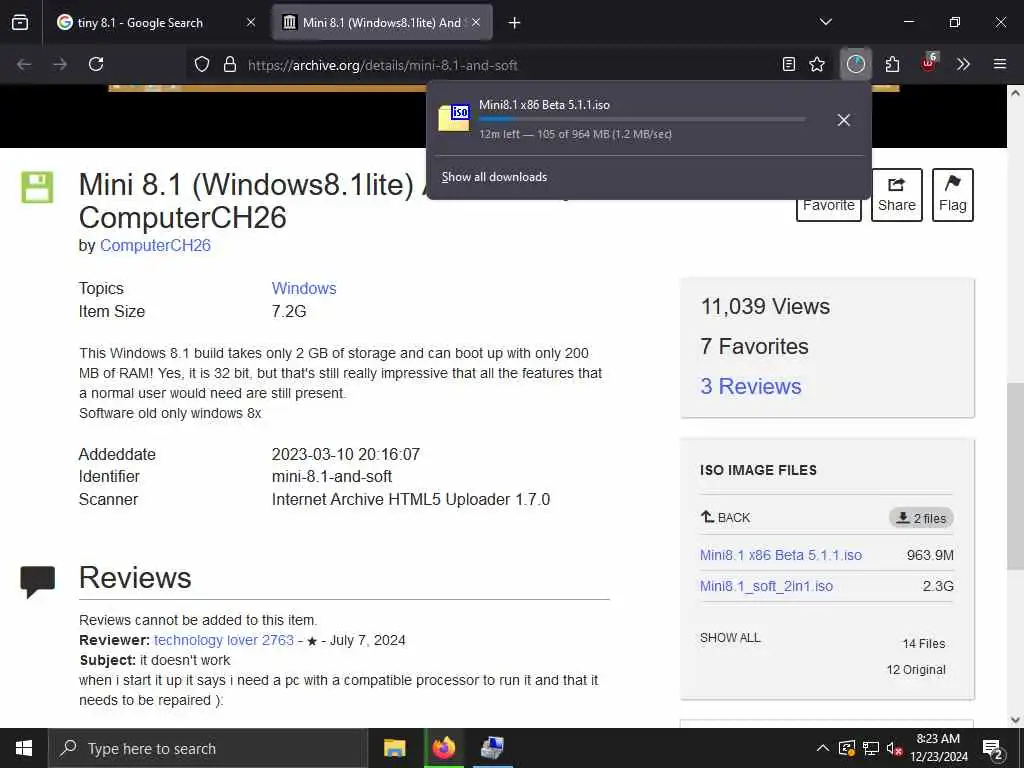Viewport: 1024px width, 768px height.
Task: Show more tools overflow chevrons
Action: [x=963, y=64]
